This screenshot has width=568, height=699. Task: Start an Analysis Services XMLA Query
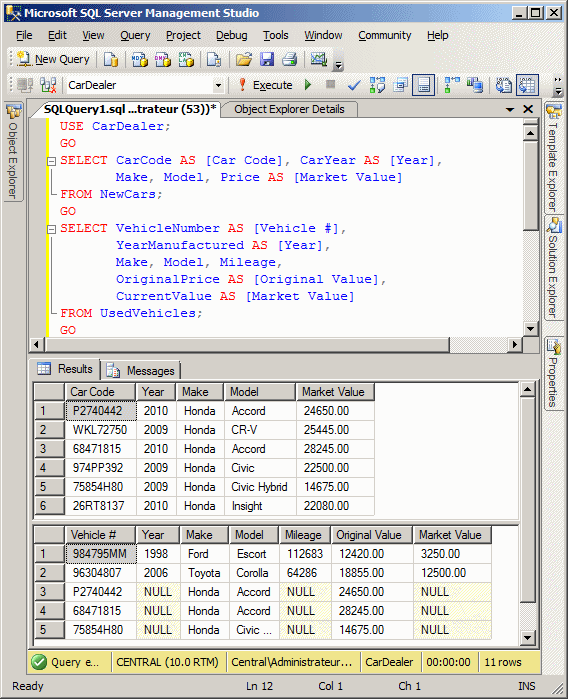(x=185, y=59)
